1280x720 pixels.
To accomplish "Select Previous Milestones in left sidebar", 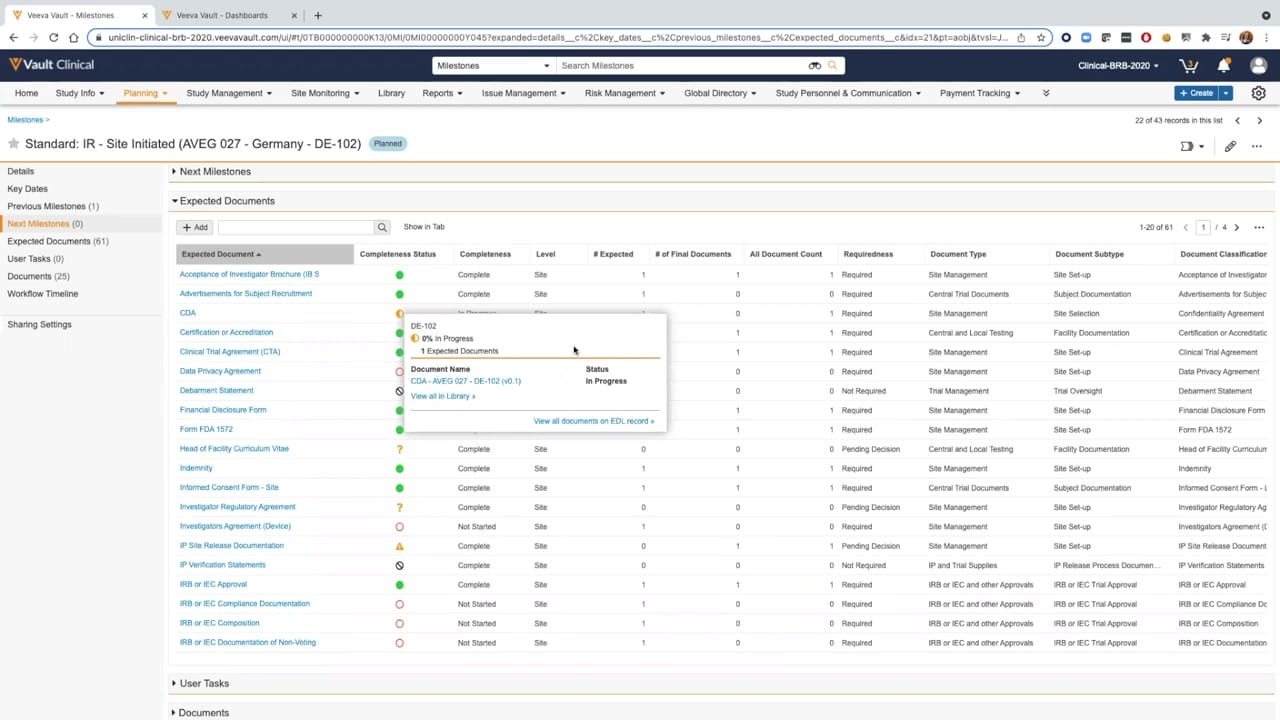I will tap(53, 206).
